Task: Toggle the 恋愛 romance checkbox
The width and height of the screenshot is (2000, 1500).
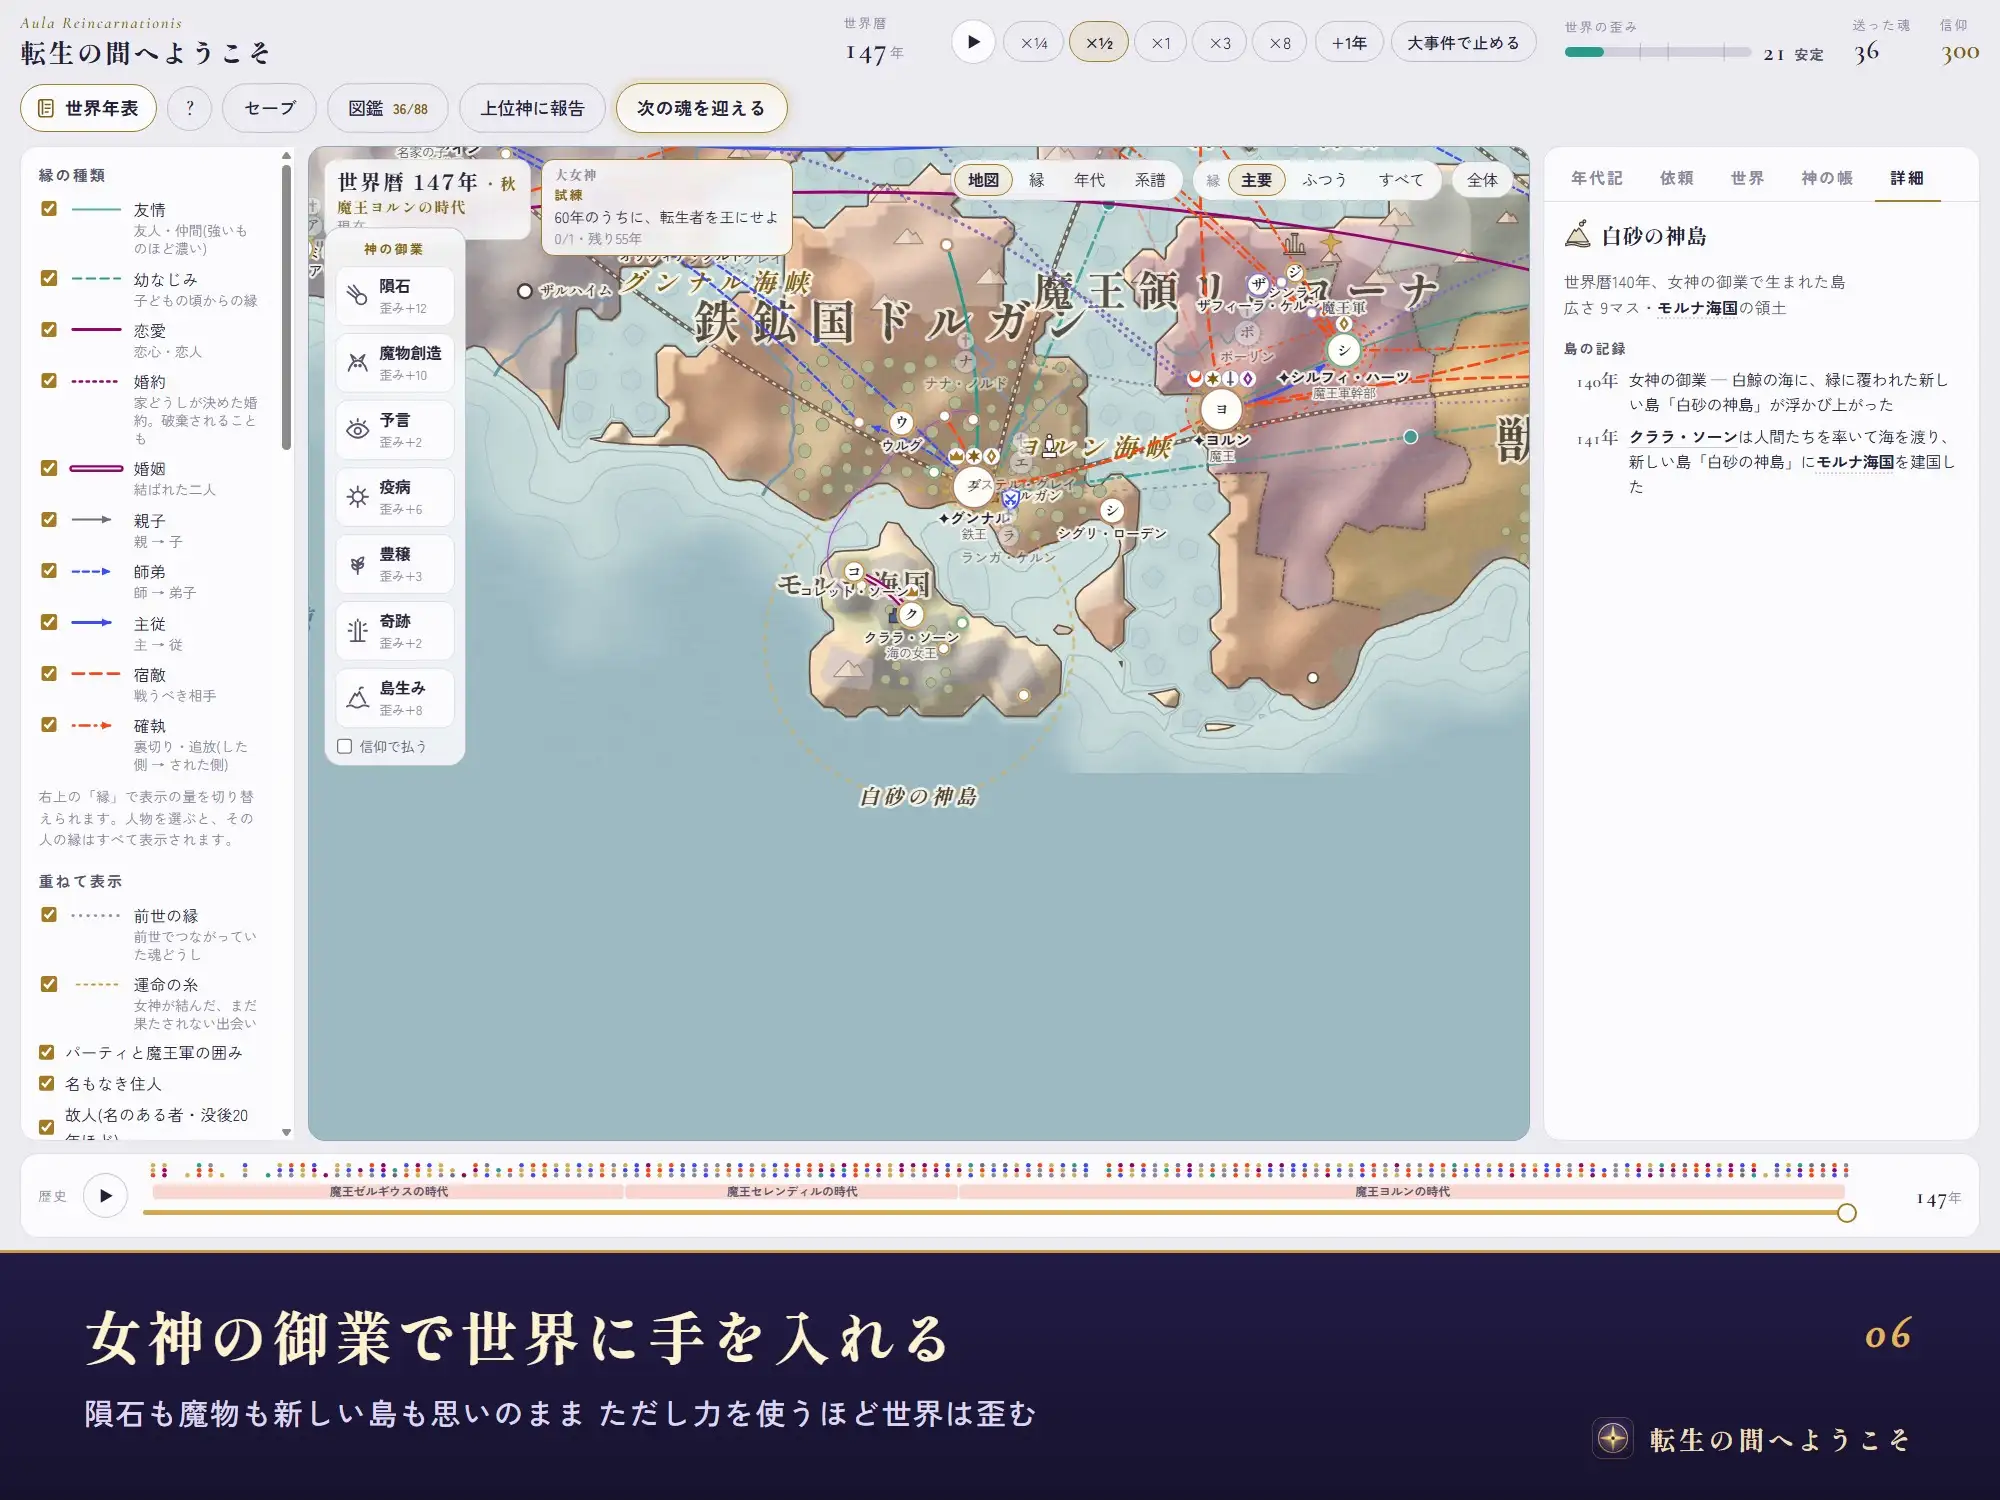Action: (48, 329)
